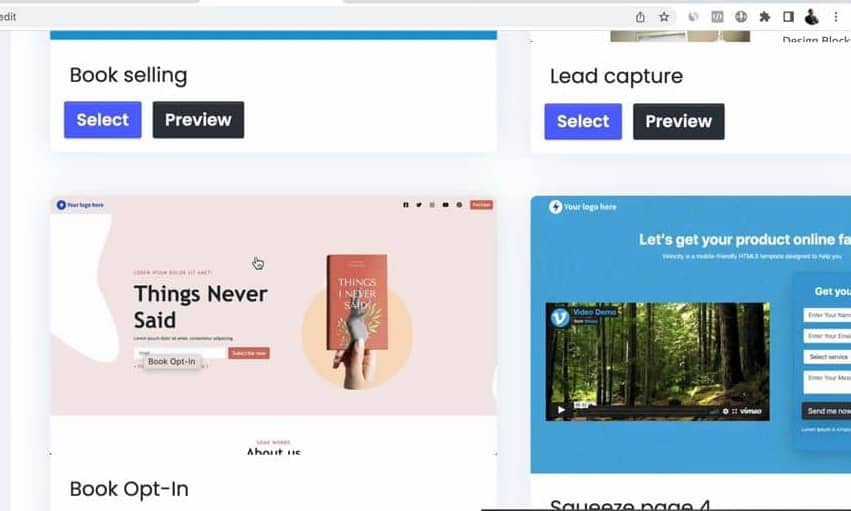Image resolution: width=851 pixels, height=511 pixels.
Task: Play the Vimeo video demo
Action: [561, 410]
